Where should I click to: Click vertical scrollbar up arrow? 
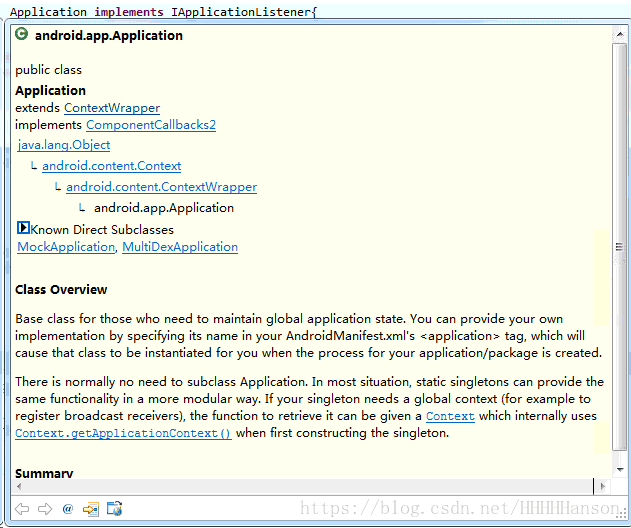[620, 35]
